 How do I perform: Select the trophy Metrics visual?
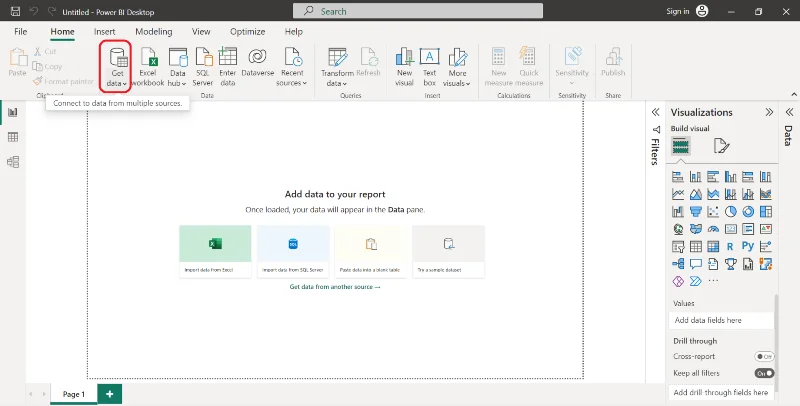pyautogui.click(x=731, y=264)
